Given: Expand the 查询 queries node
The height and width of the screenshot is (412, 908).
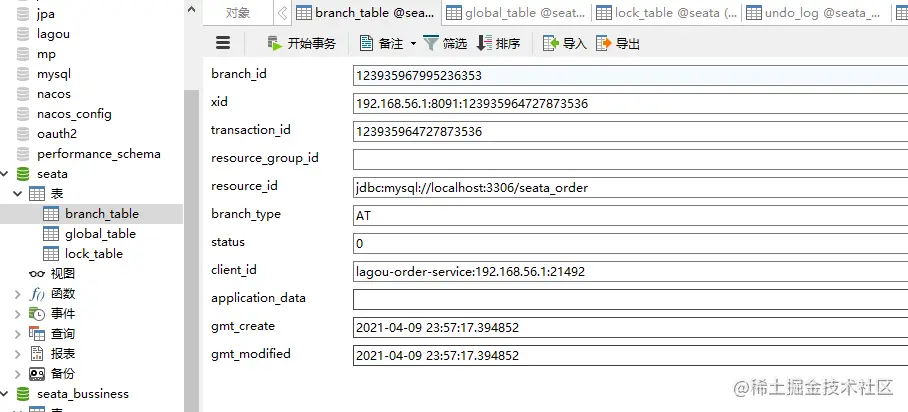Looking at the screenshot, I should pos(18,334).
